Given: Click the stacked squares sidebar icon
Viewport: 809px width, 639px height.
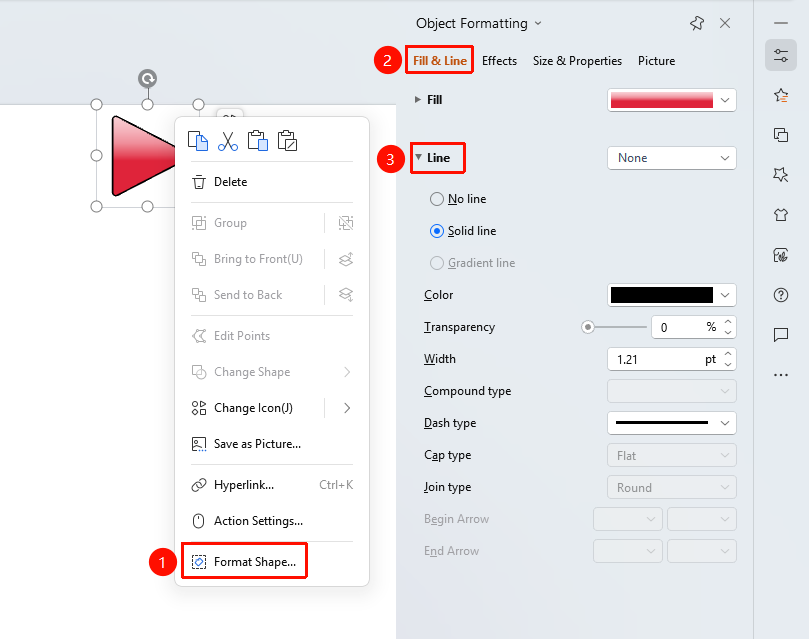Looking at the screenshot, I should 781,135.
